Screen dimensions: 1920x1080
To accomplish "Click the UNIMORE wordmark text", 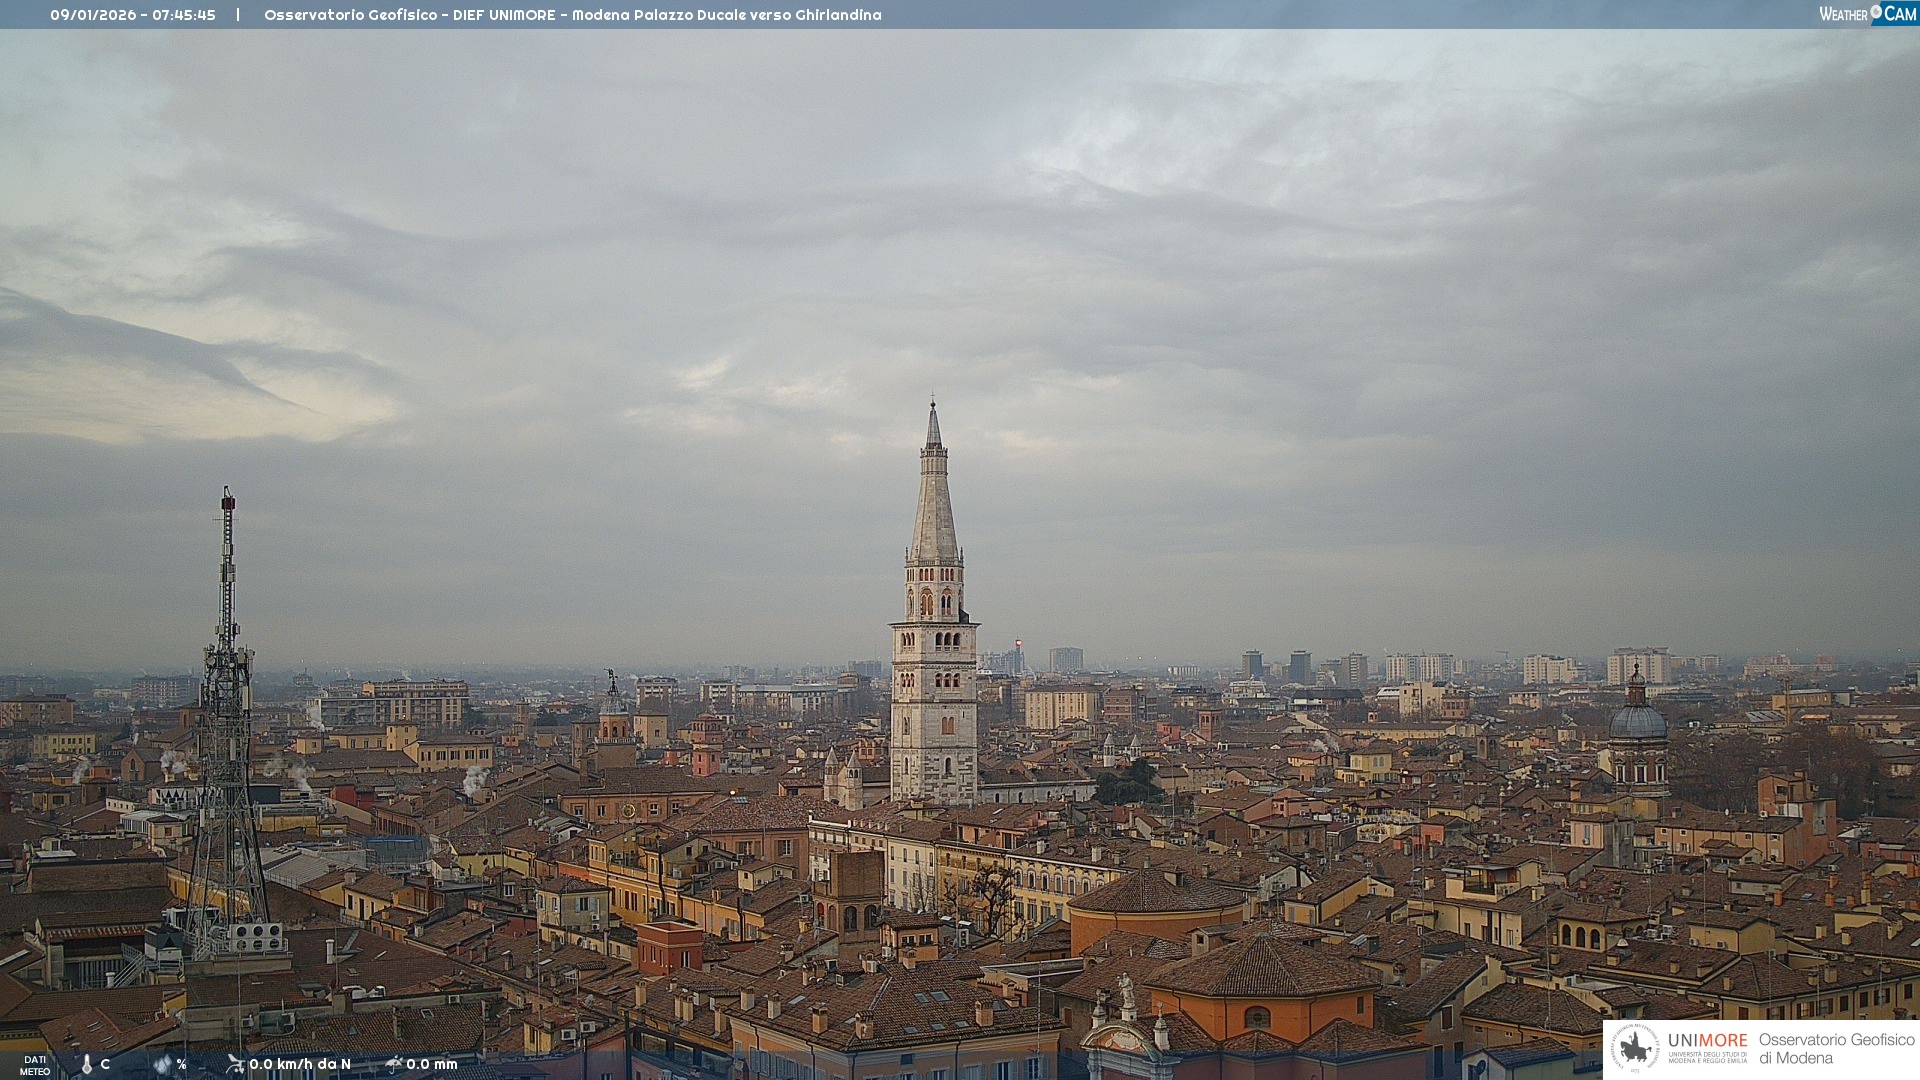I will (1707, 1041).
